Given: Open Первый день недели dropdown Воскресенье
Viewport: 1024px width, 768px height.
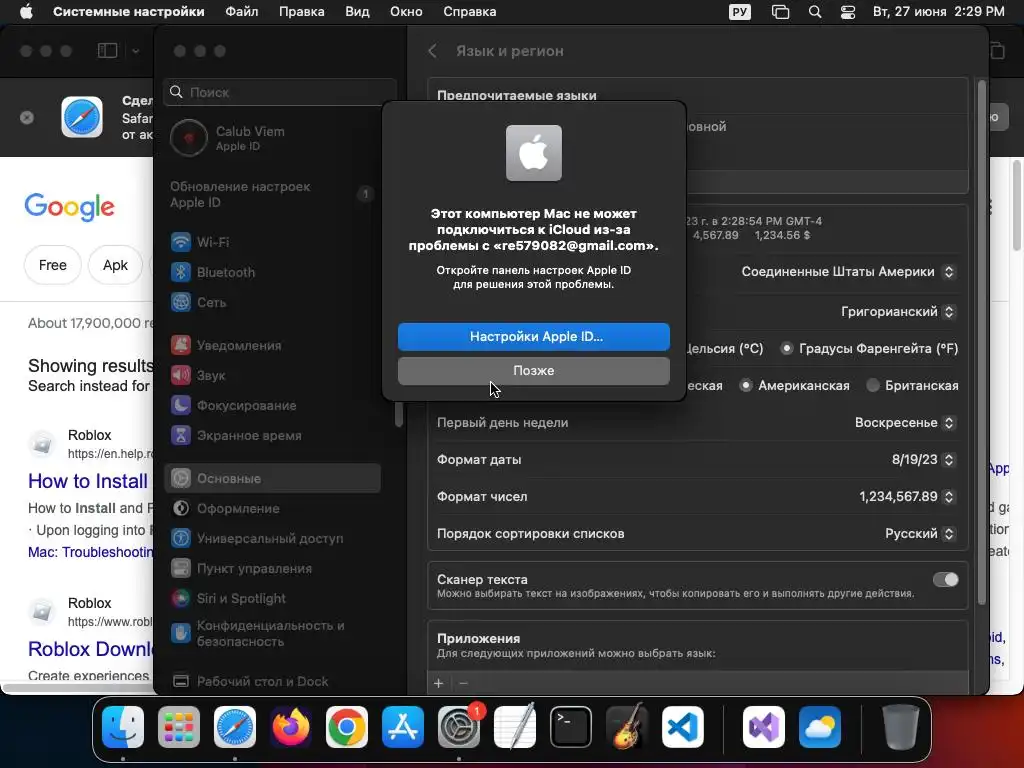Looking at the screenshot, I should 905,423.
